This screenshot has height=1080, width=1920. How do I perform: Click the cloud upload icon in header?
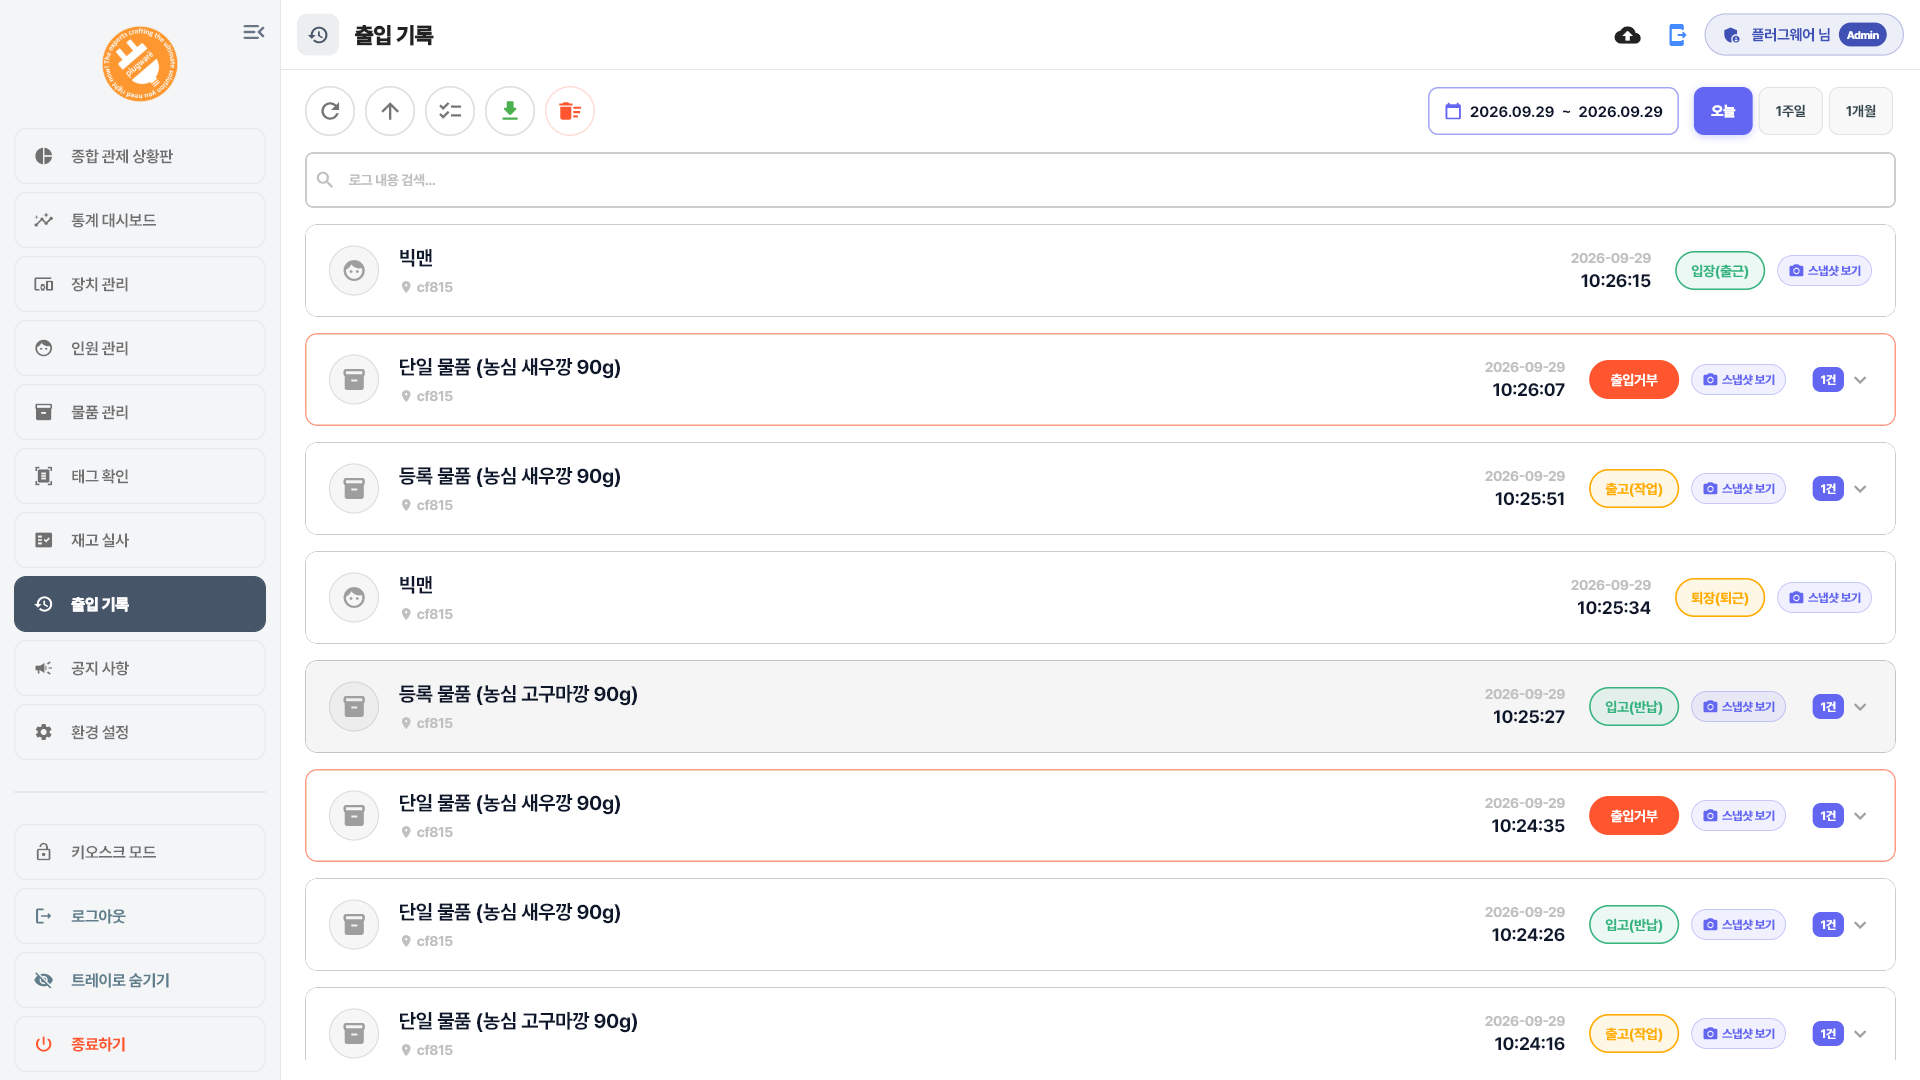[x=1627, y=35]
